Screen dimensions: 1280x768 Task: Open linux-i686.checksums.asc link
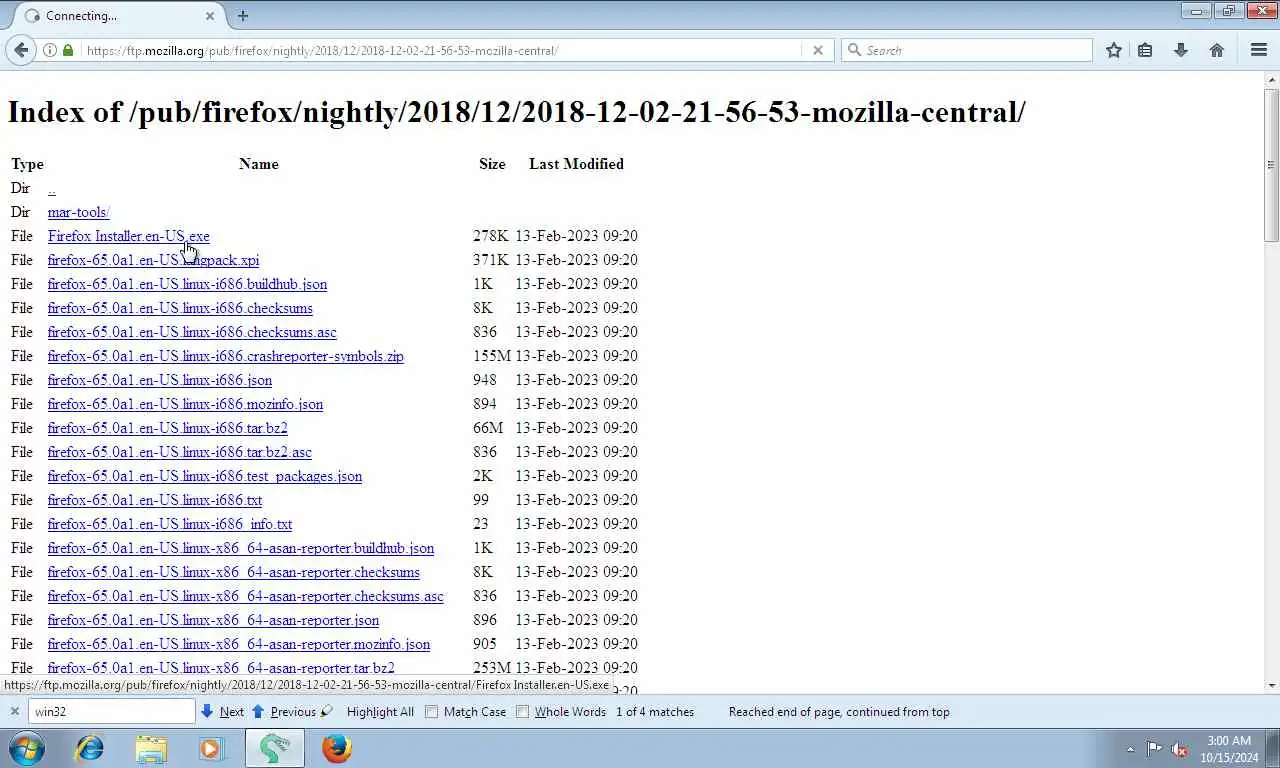[x=192, y=332]
